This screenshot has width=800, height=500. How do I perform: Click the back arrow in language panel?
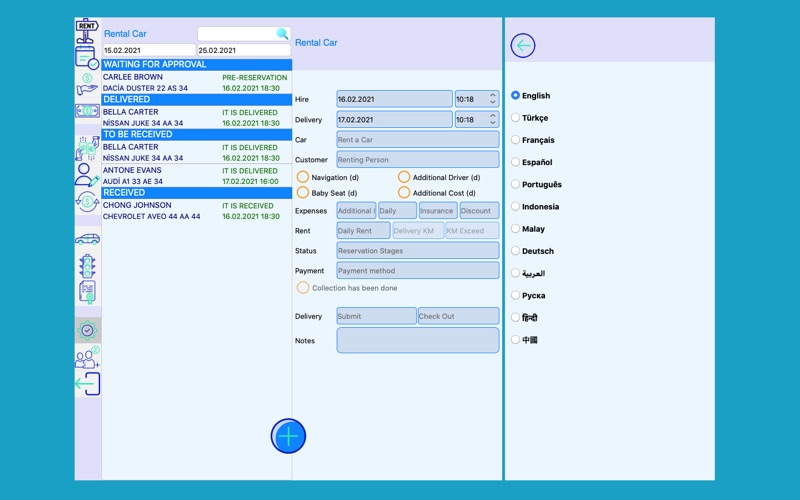click(523, 45)
